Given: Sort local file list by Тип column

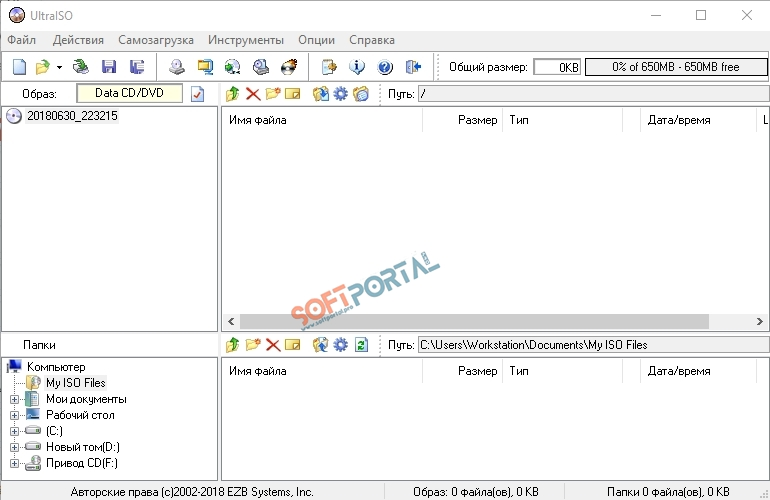Looking at the screenshot, I should click(562, 371).
